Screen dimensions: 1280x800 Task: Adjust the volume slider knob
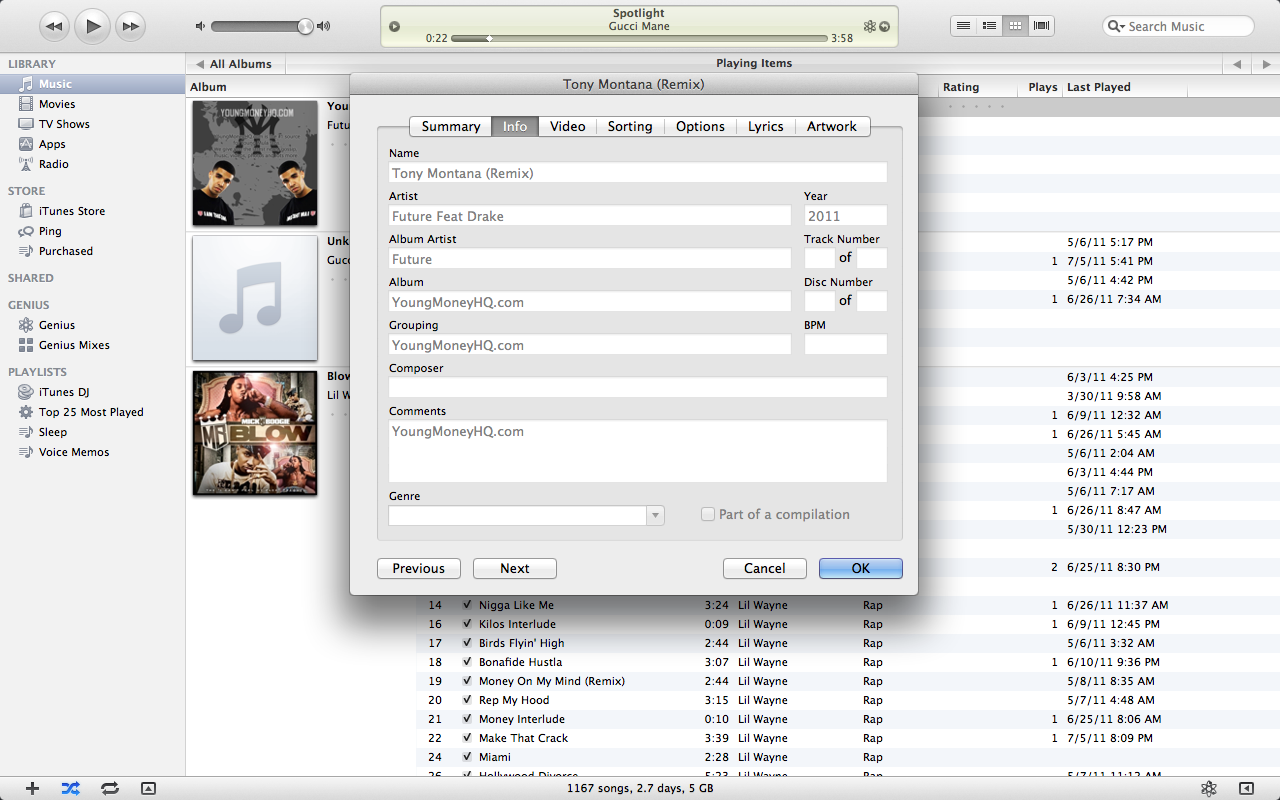[x=305, y=26]
